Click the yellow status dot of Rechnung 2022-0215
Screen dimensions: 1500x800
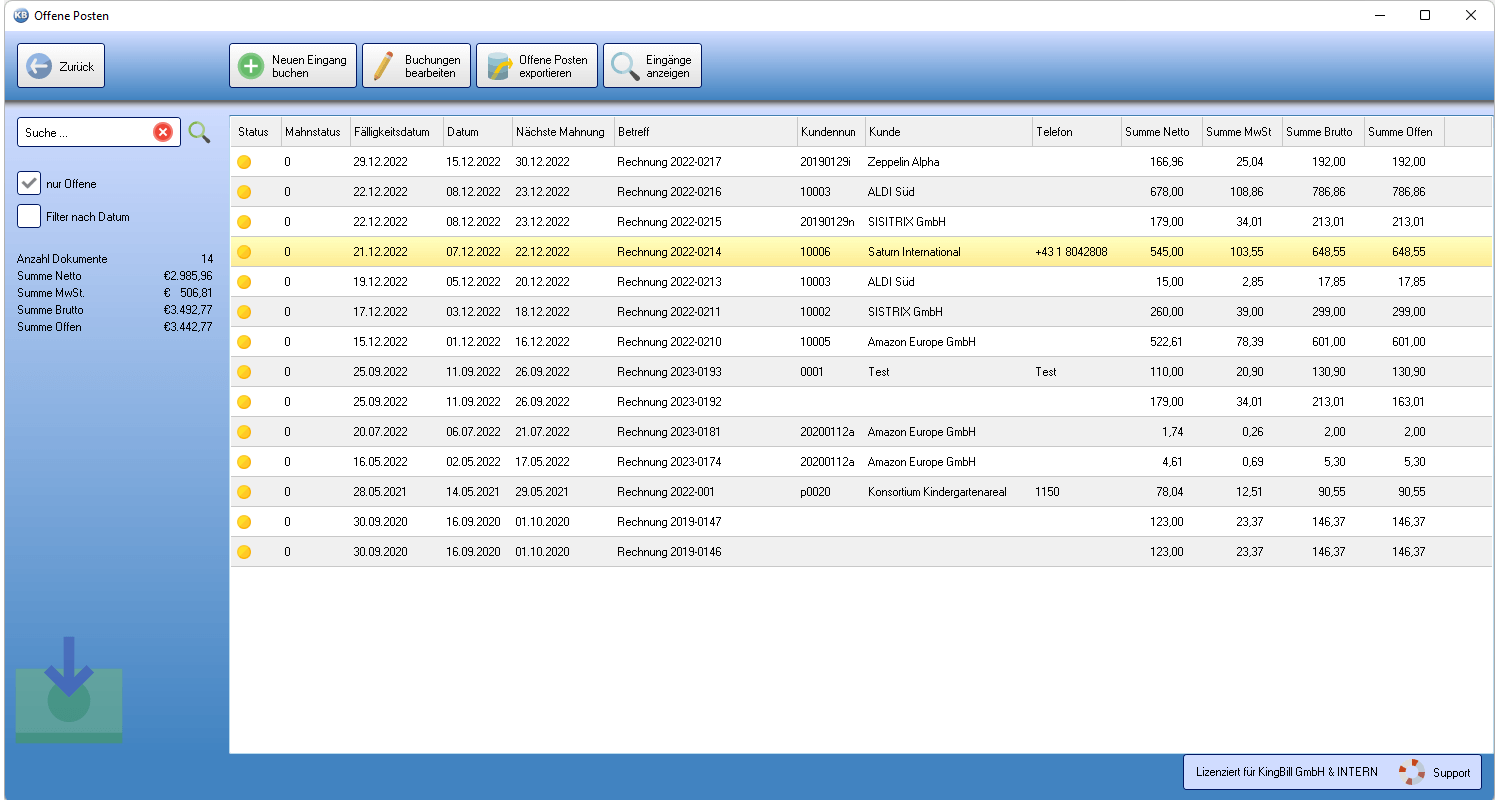coord(244,222)
